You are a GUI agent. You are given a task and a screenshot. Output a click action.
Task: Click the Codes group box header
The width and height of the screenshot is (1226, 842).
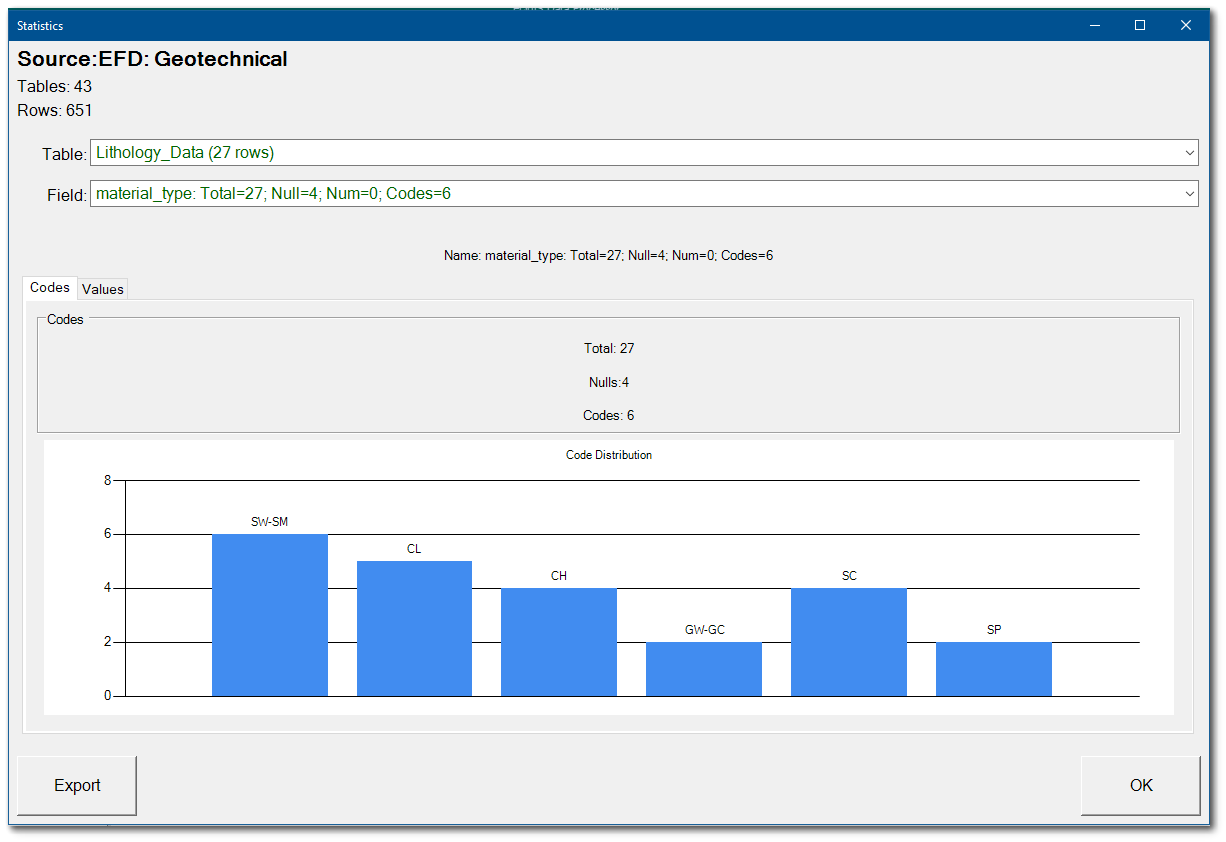pyautogui.click(x=64, y=319)
